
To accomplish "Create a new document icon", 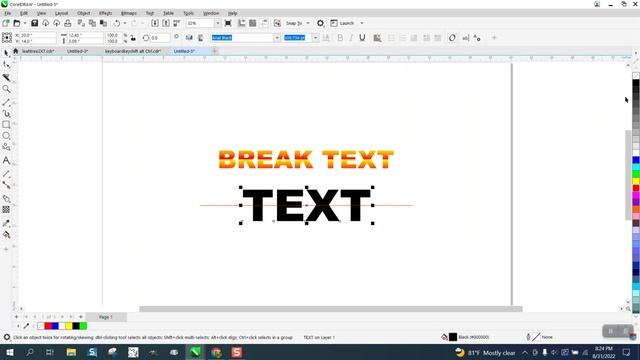I will [6, 23].
